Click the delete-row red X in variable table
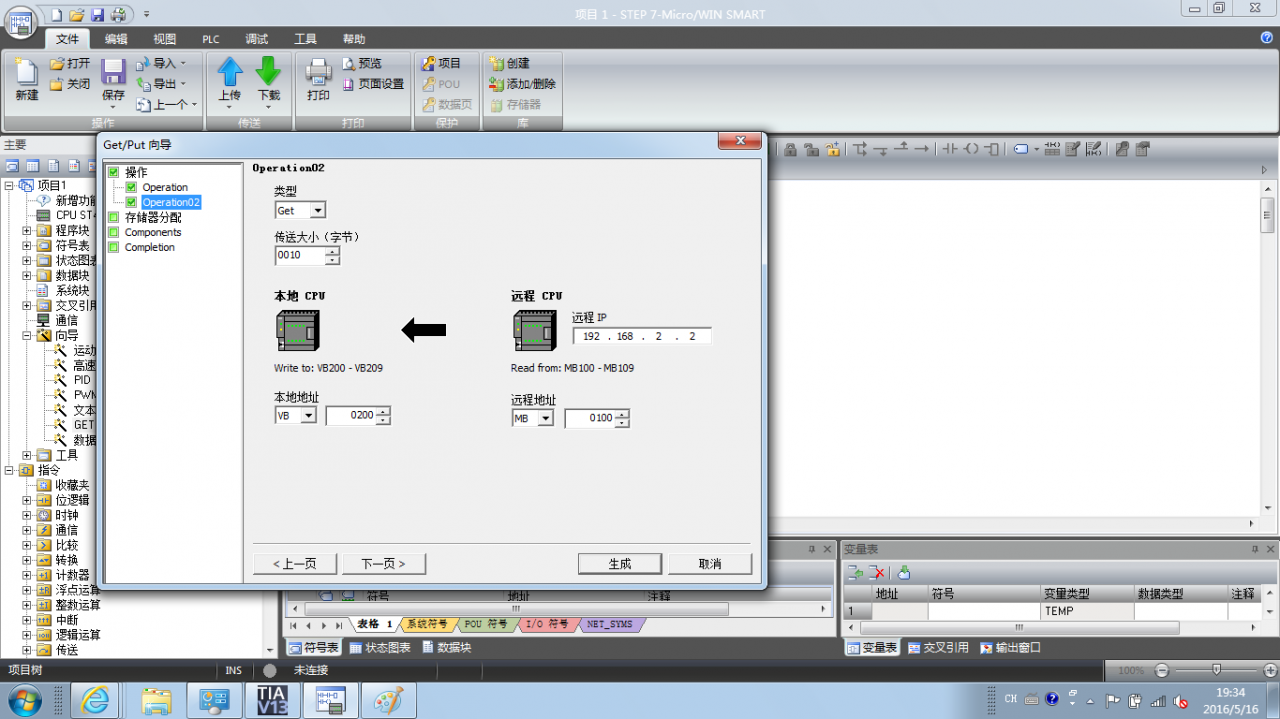1280x719 pixels. click(877, 572)
